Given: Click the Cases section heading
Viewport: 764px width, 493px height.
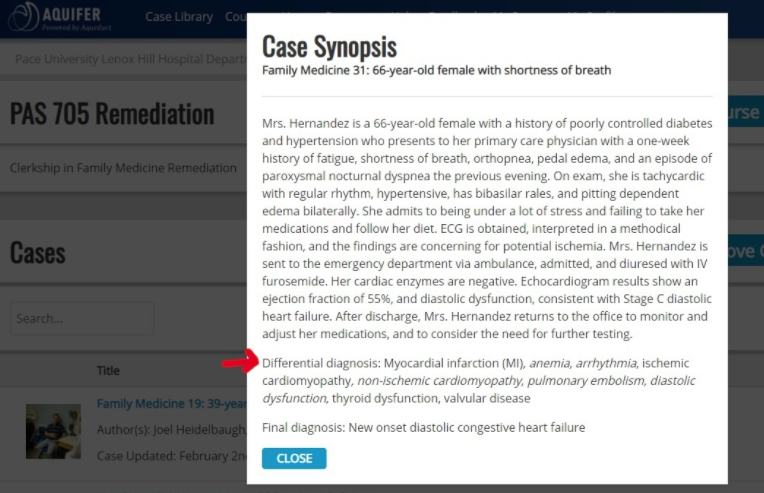Looking at the screenshot, I should [38, 252].
